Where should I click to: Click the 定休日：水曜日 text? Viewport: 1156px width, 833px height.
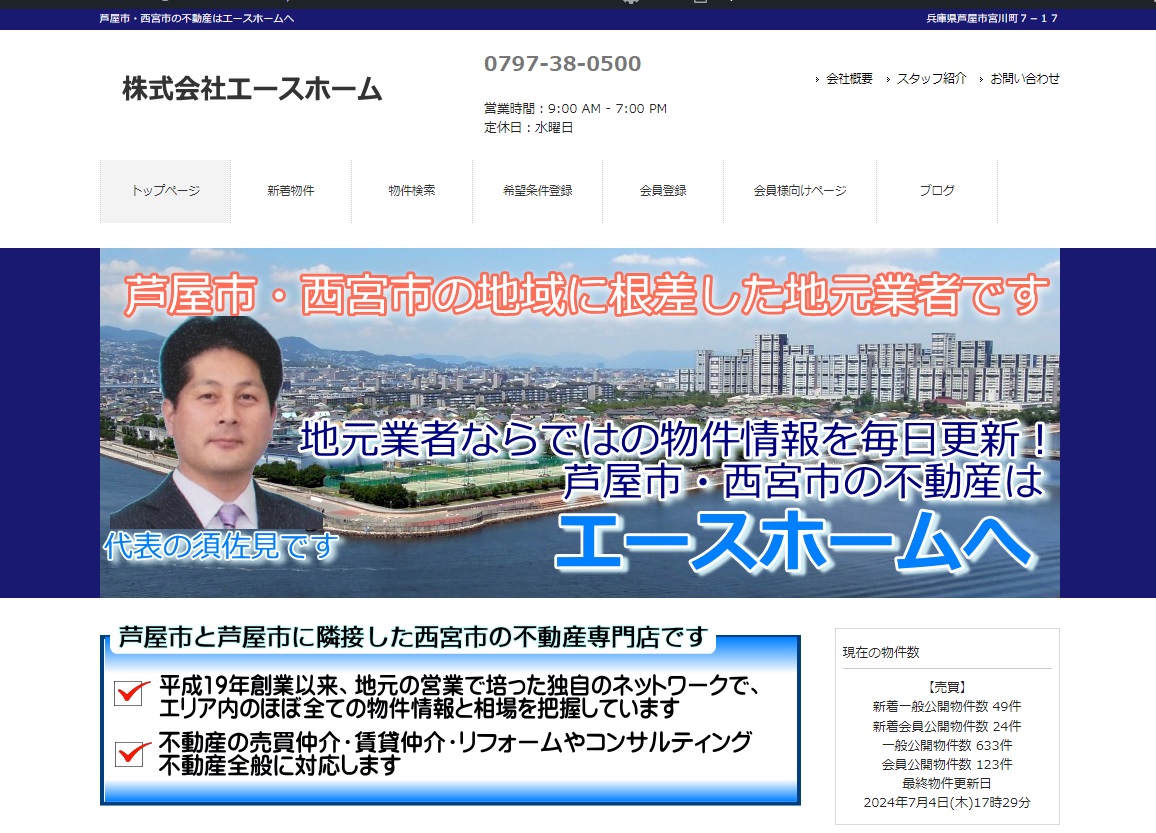click(528, 128)
